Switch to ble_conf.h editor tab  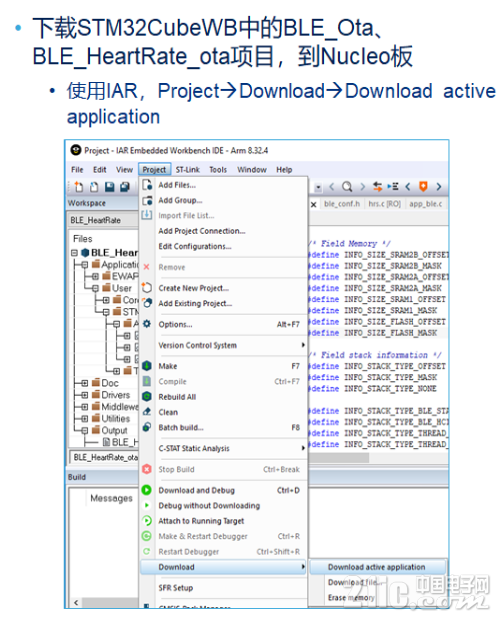pyautogui.click(x=342, y=204)
